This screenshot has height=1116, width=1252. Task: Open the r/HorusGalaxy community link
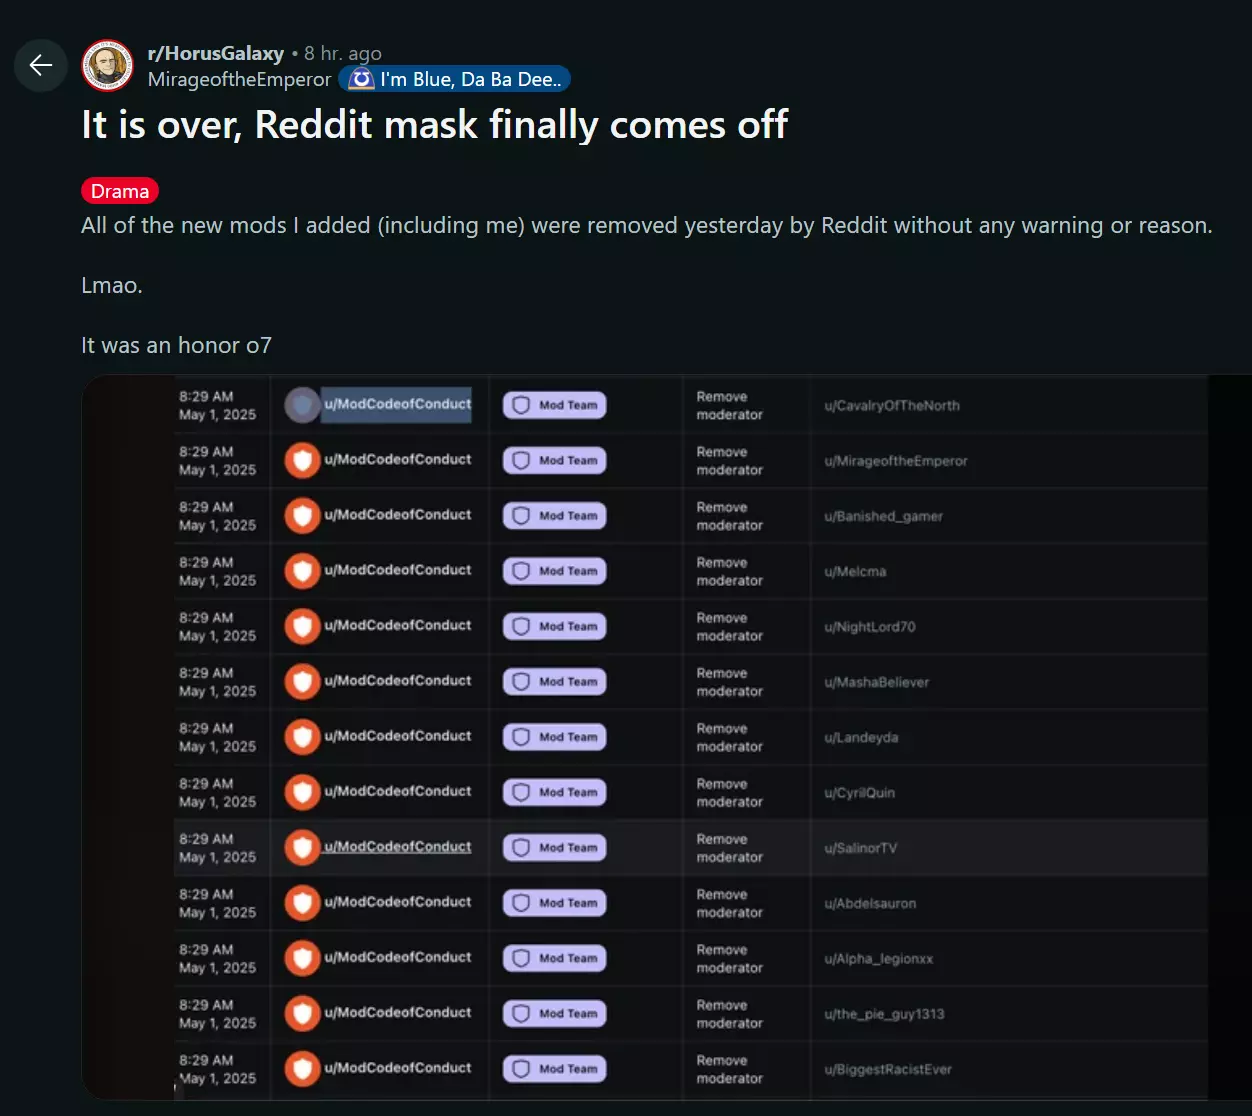(216, 53)
